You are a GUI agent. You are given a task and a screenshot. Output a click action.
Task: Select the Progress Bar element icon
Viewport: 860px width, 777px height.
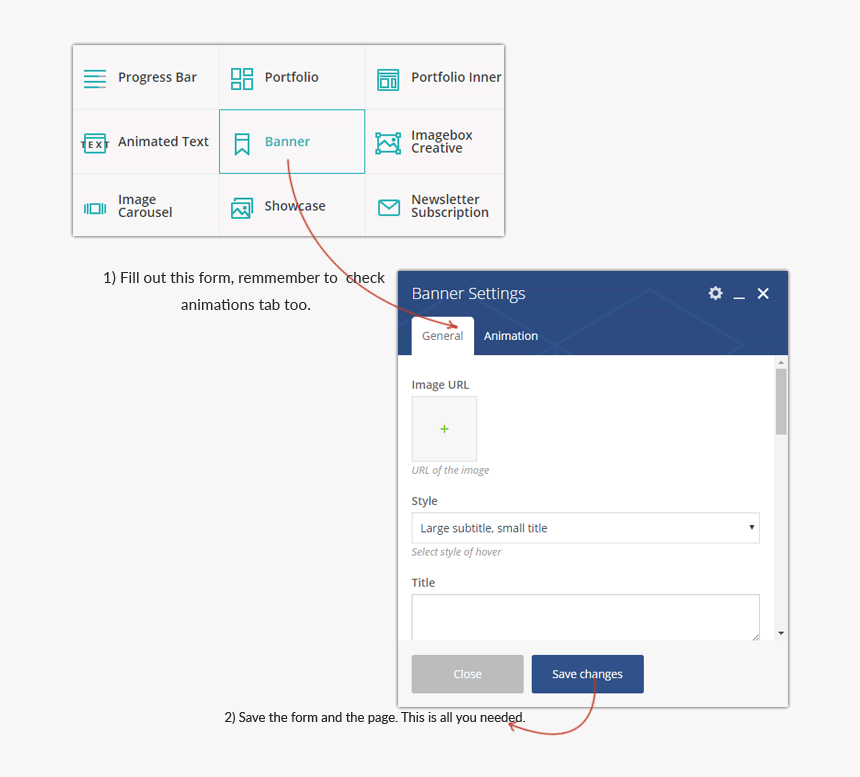point(95,78)
